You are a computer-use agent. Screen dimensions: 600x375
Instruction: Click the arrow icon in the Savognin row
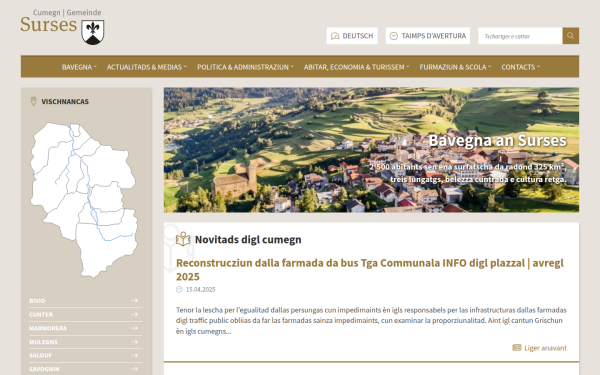[x=134, y=369]
